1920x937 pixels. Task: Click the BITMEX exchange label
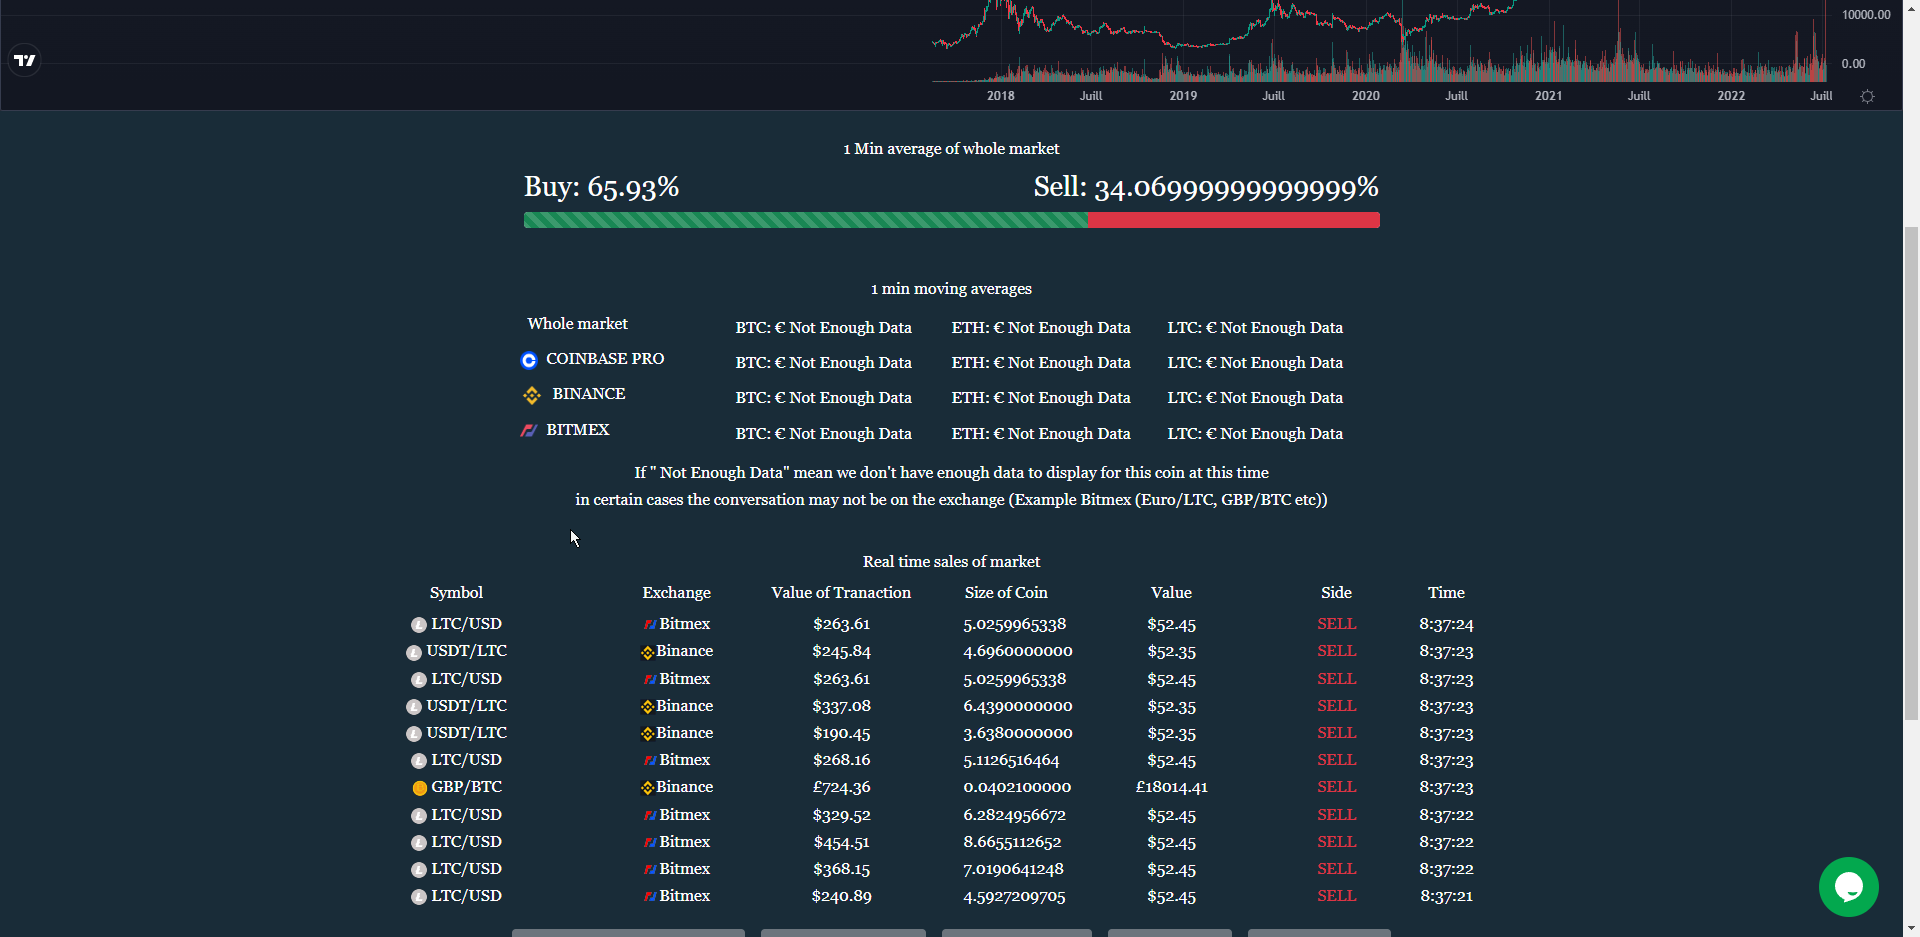coord(578,430)
